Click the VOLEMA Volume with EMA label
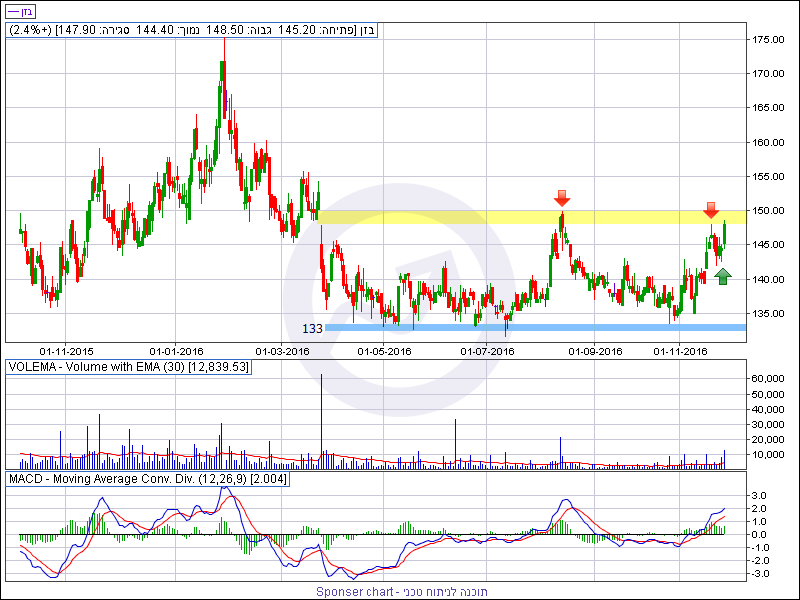The height and width of the screenshot is (600, 800). click(x=129, y=368)
